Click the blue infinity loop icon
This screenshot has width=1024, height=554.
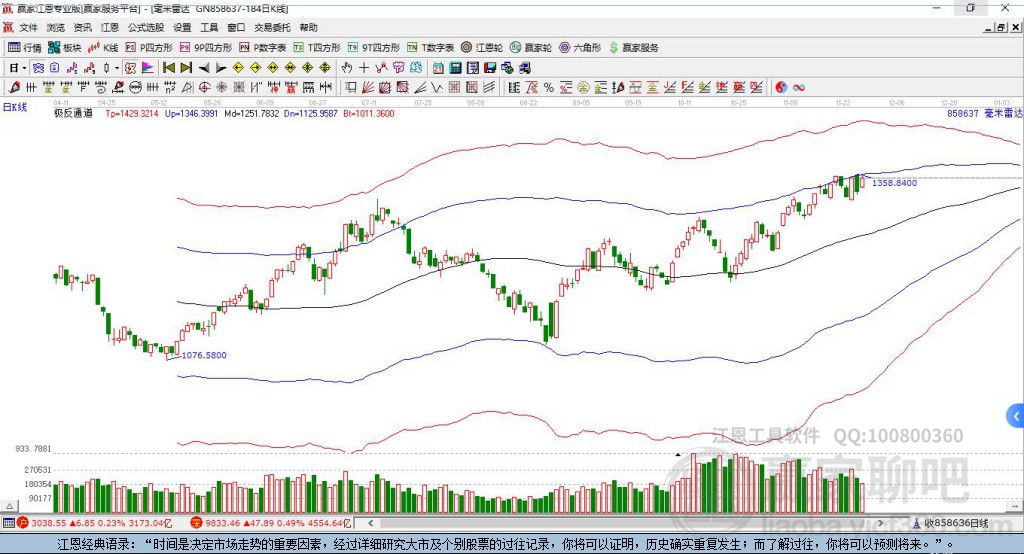point(799,88)
